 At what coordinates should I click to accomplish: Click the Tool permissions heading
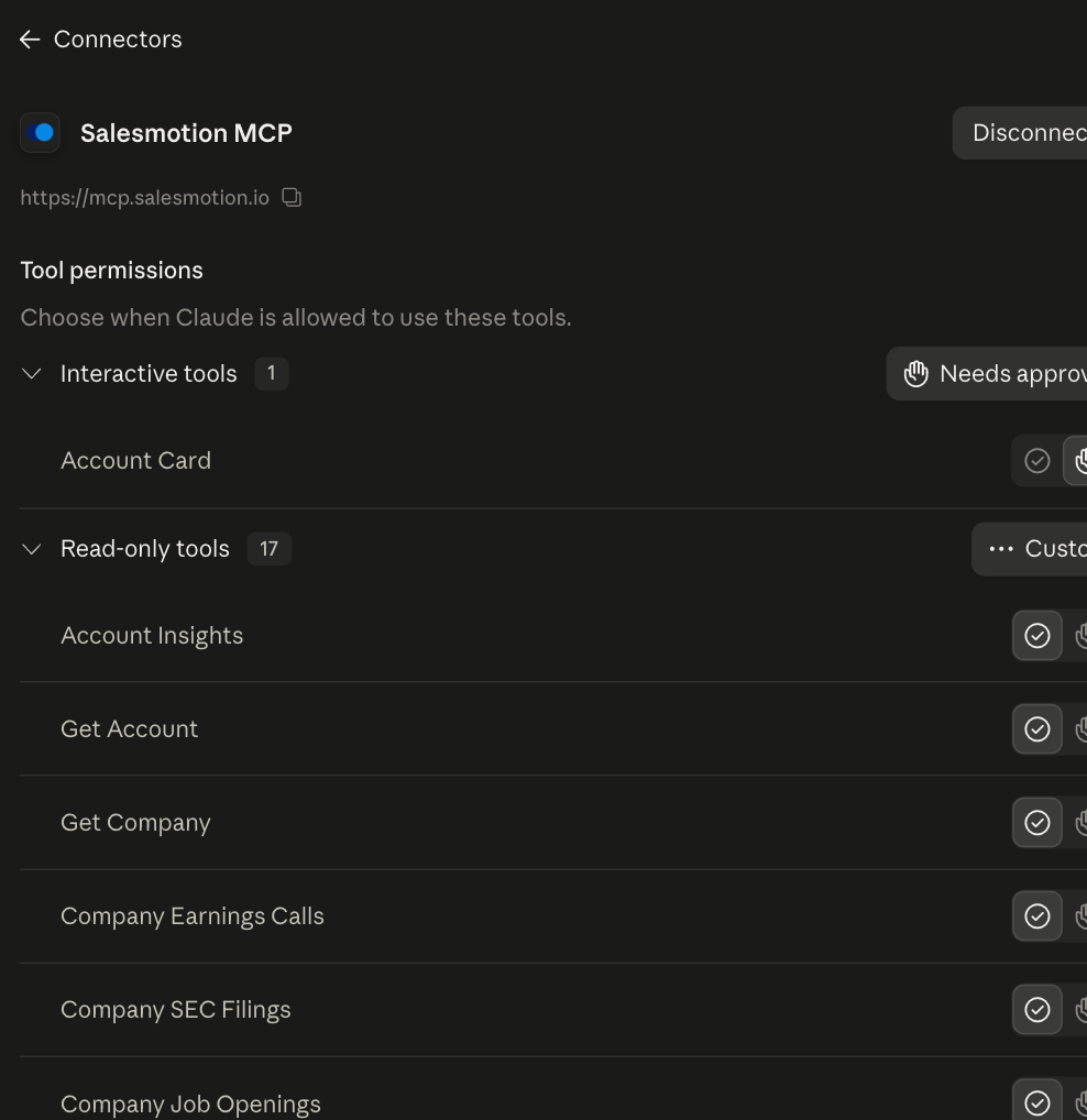111,271
